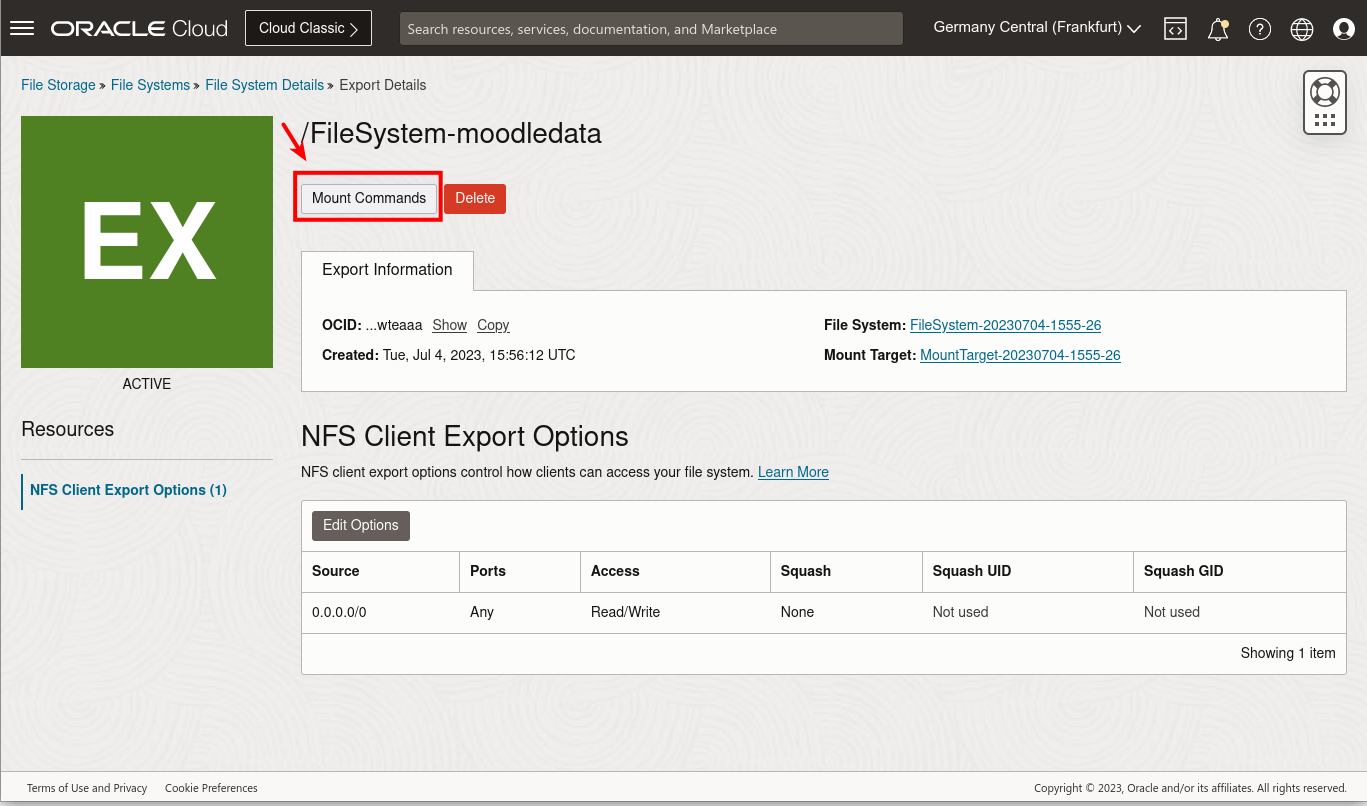Open the navigation hamburger menu
This screenshot has height=806, width=1367.
point(22,27)
